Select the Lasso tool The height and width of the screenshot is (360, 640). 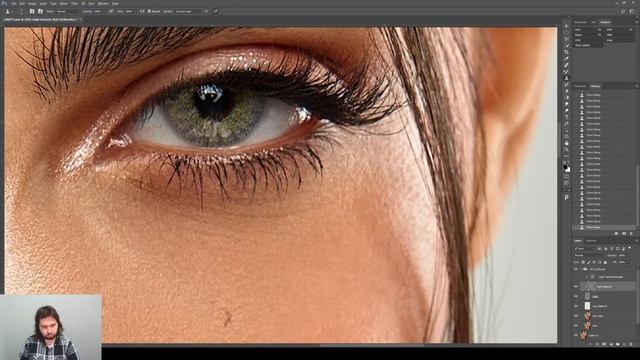click(566, 39)
